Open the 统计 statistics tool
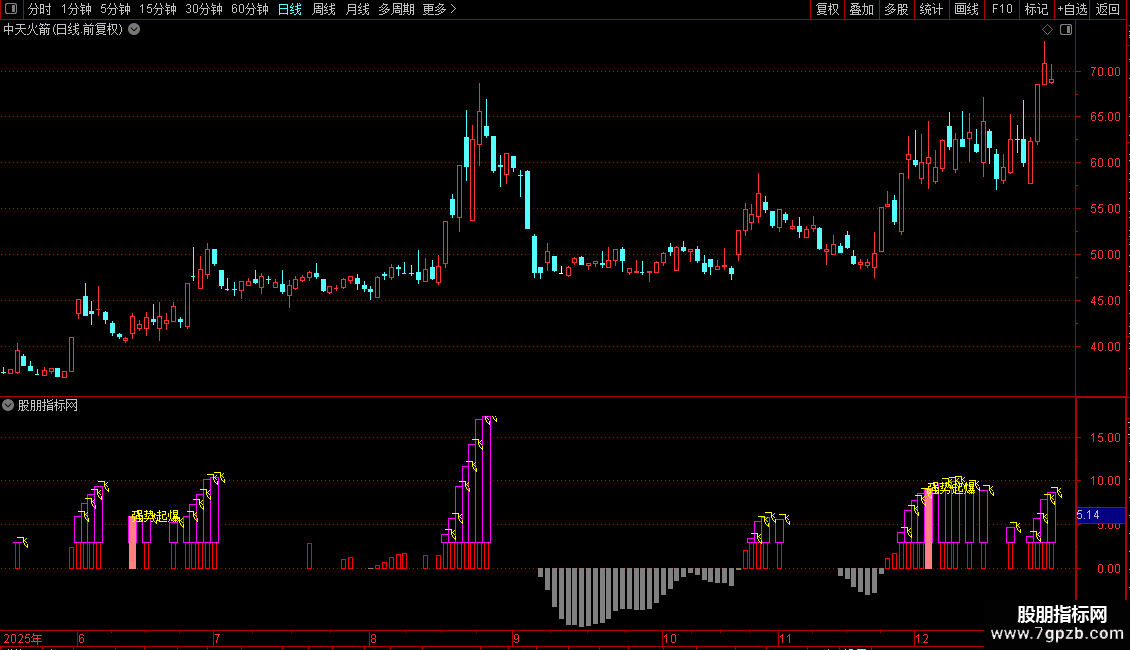The height and width of the screenshot is (650, 1130). [x=931, y=9]
